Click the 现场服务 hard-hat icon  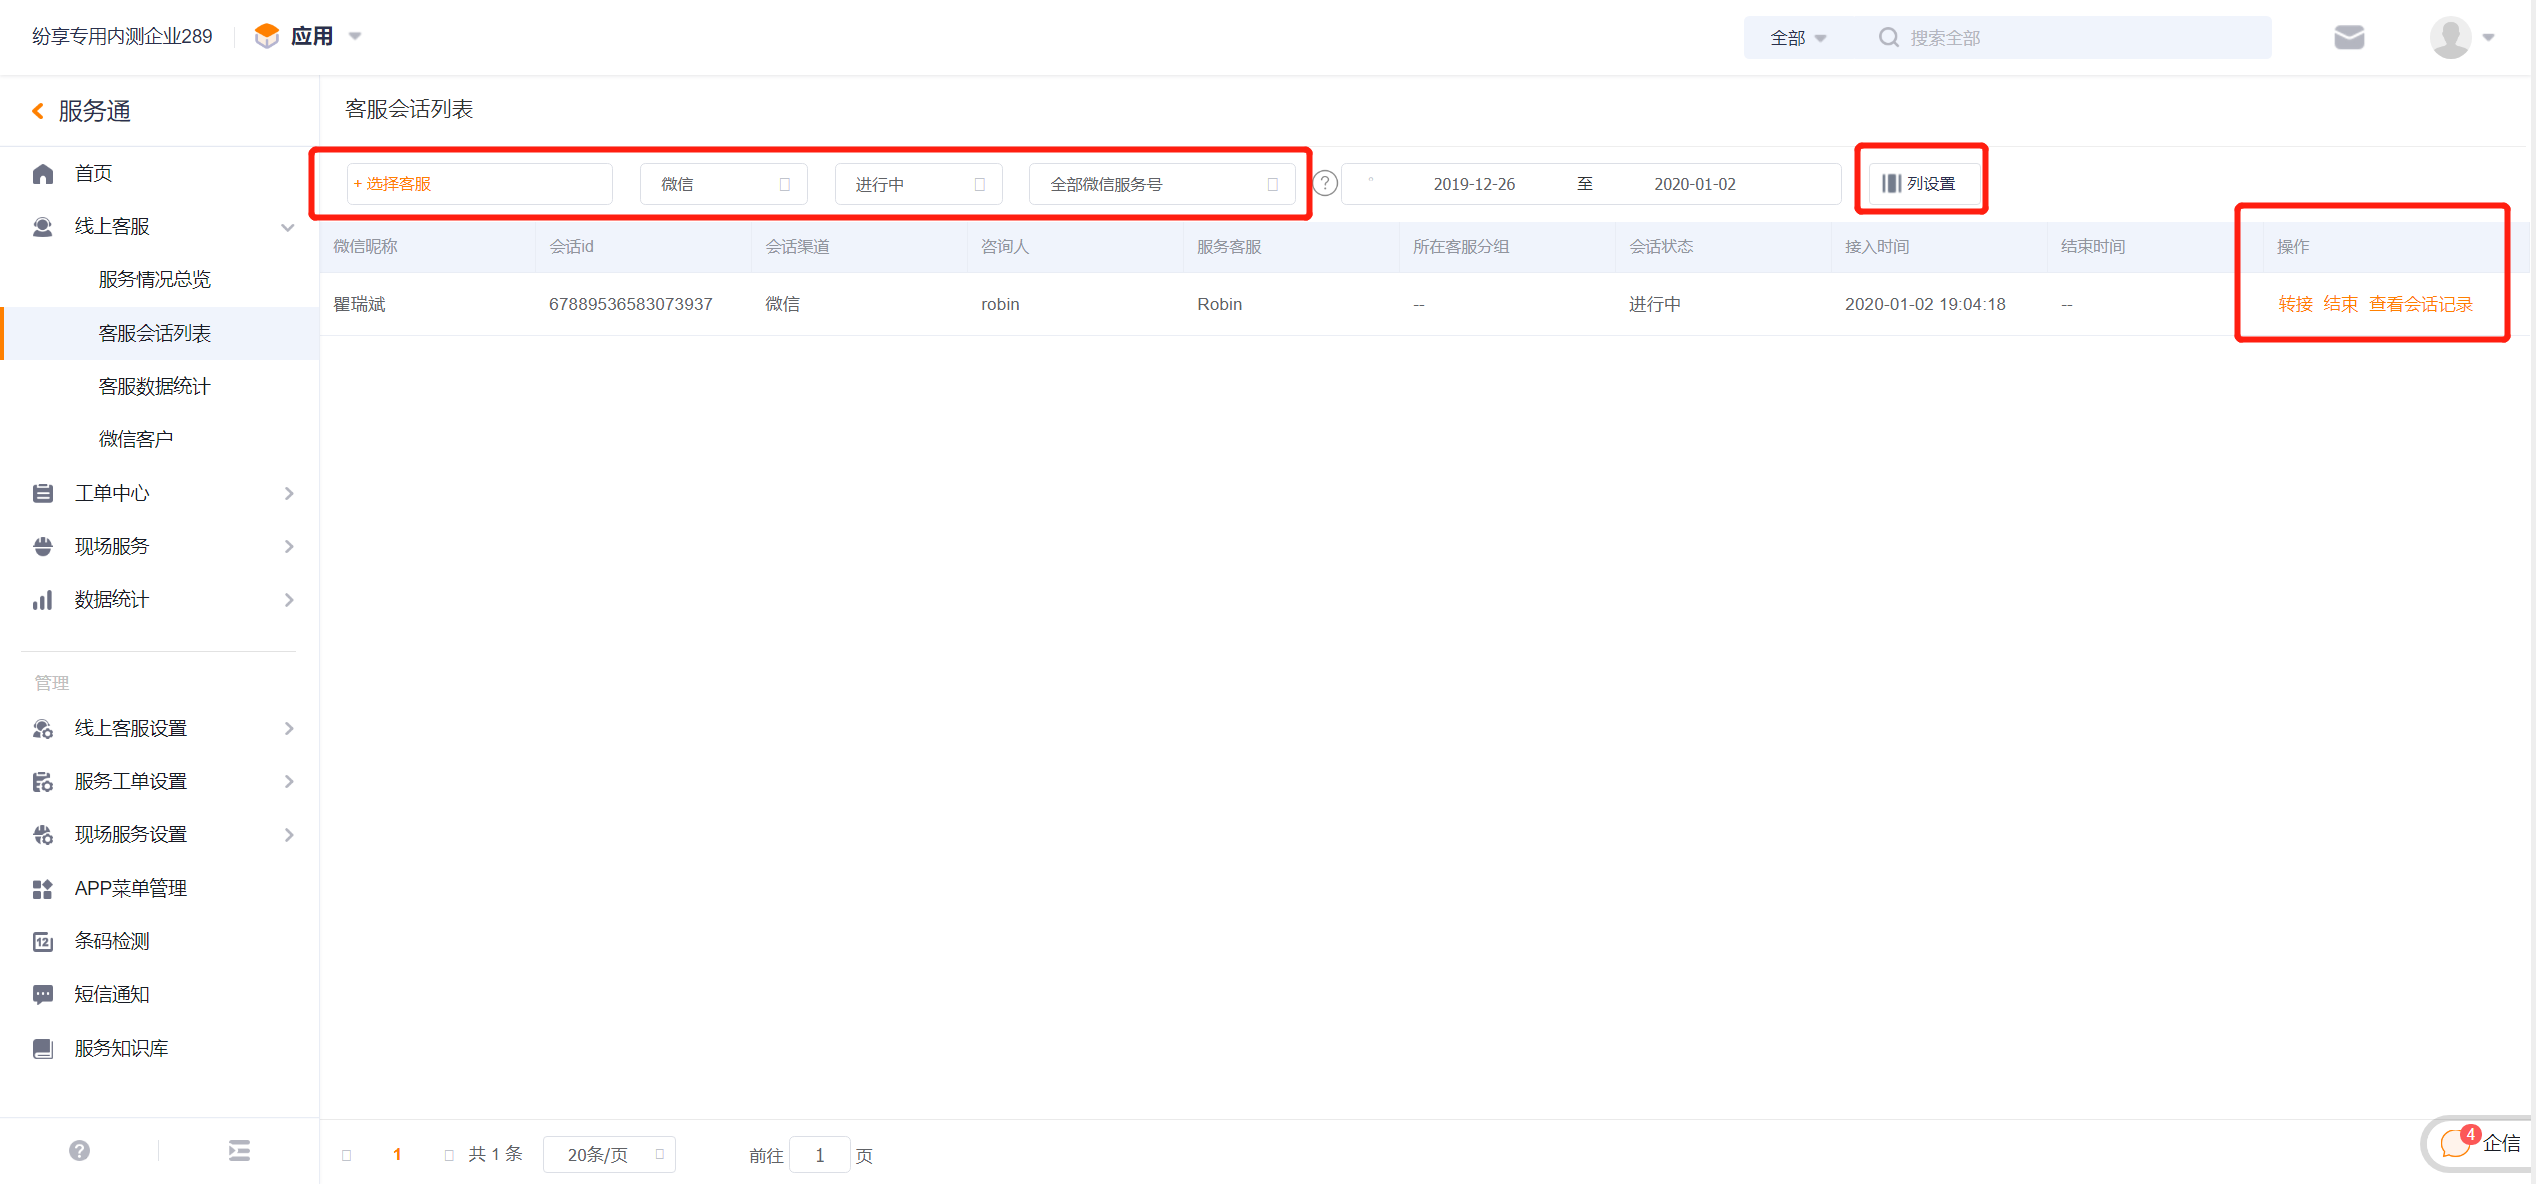(x=42, y=546)
